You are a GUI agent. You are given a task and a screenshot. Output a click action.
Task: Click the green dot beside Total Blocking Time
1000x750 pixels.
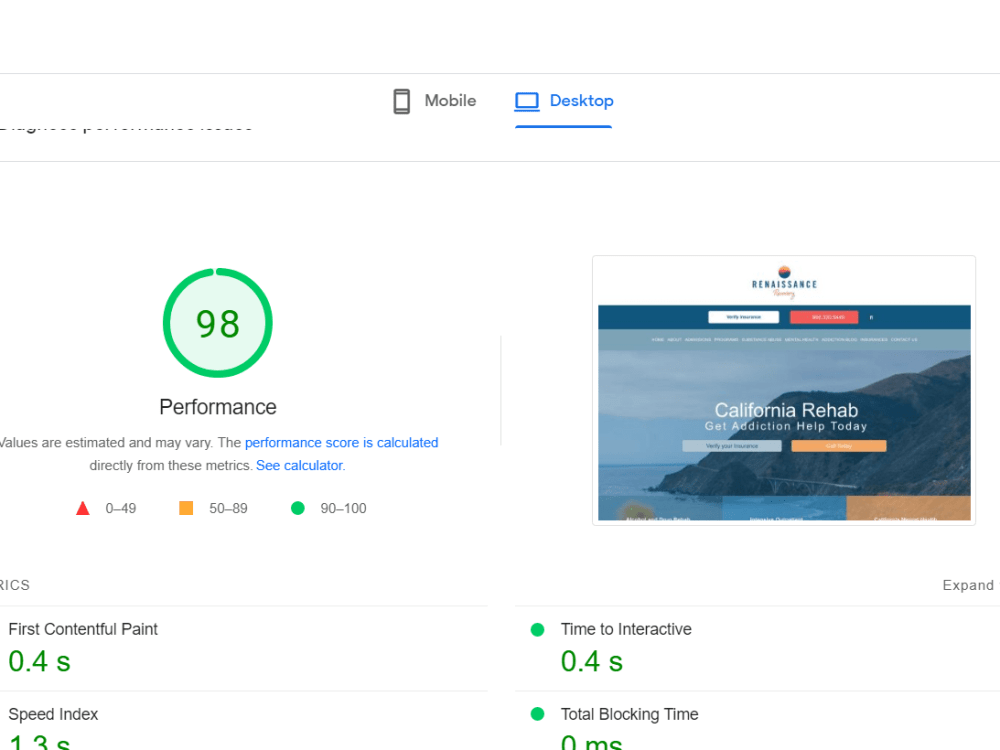point(538,714)
